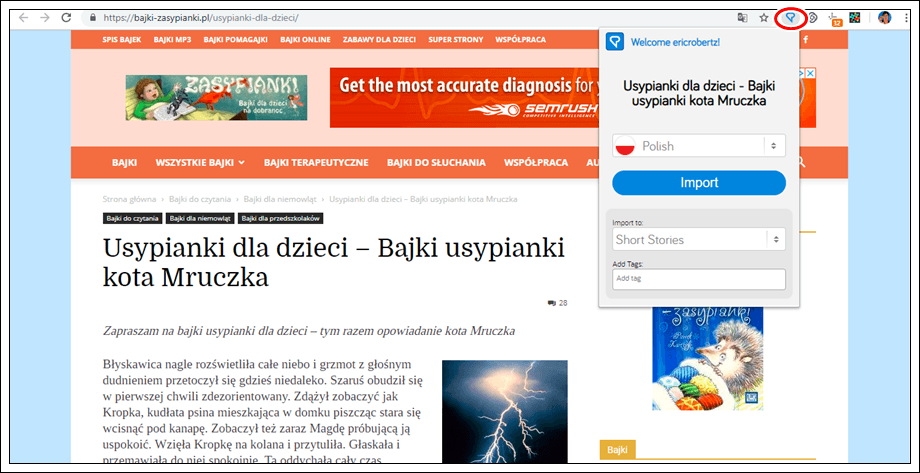This screenshot has height=473, width=920.
Task: Open the Polish language dropdown
Action: pos(699,146)
